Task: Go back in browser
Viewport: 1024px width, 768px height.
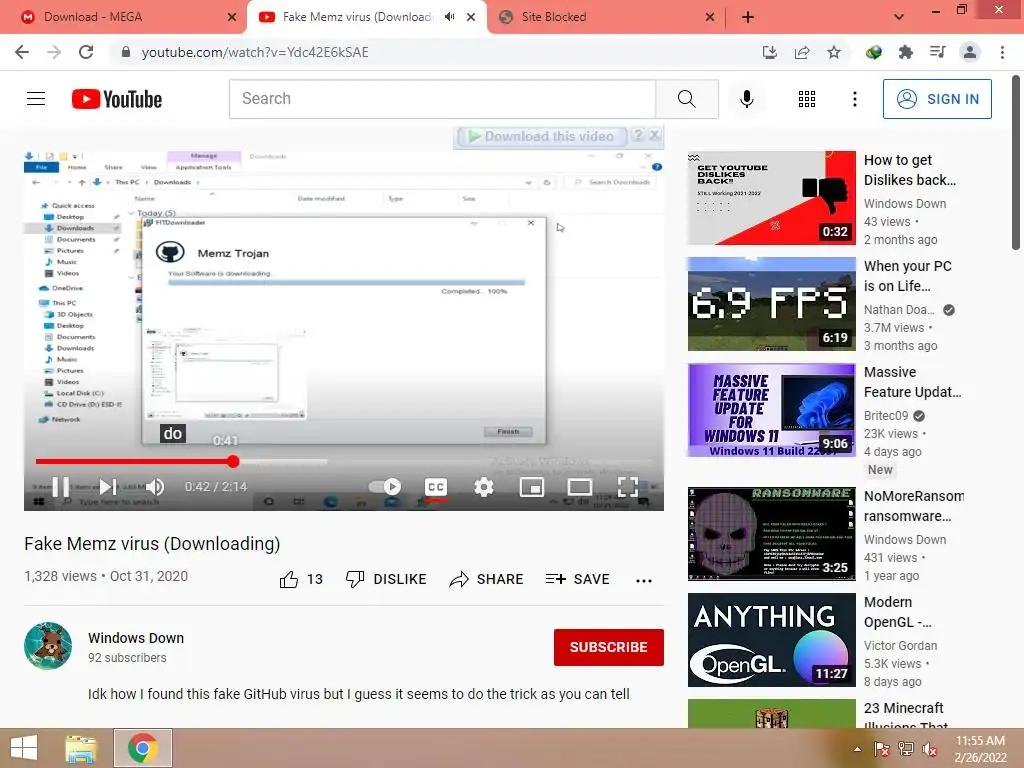Action: point(22,52)
